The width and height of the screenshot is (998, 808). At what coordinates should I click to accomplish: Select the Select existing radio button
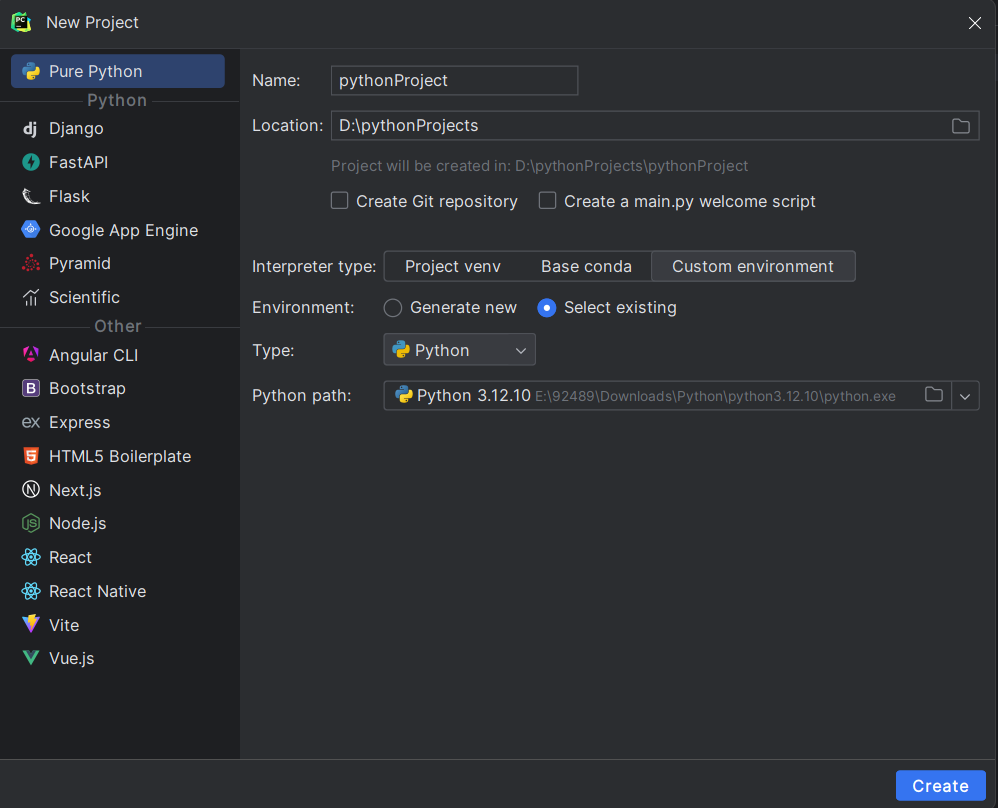point(547,308)
